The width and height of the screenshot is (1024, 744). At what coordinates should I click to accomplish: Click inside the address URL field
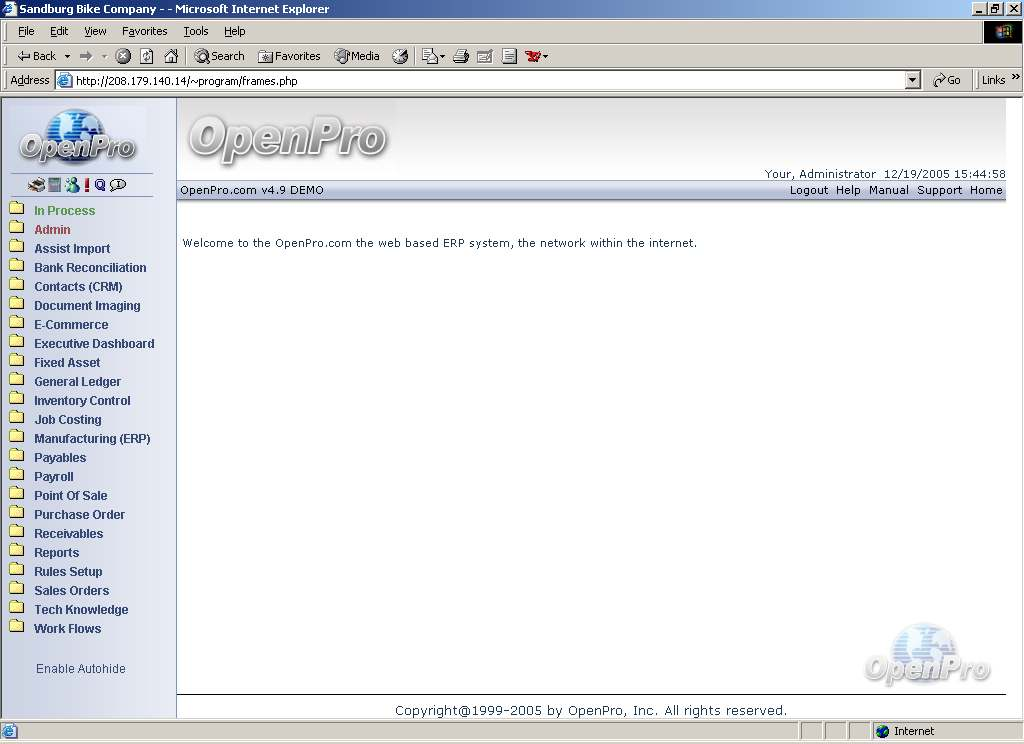tap(480, 81)
